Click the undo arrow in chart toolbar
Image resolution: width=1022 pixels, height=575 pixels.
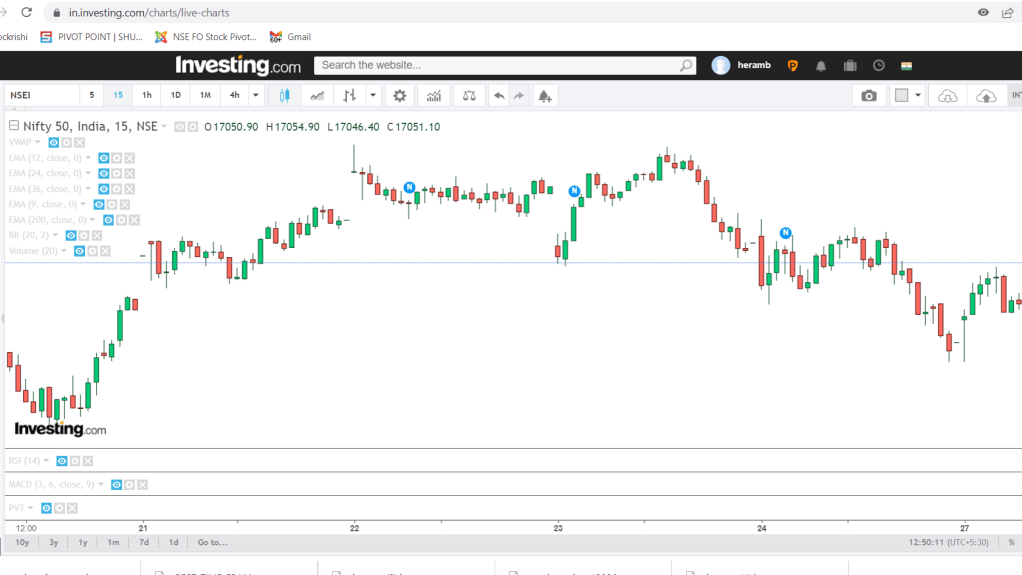point(499,96)
